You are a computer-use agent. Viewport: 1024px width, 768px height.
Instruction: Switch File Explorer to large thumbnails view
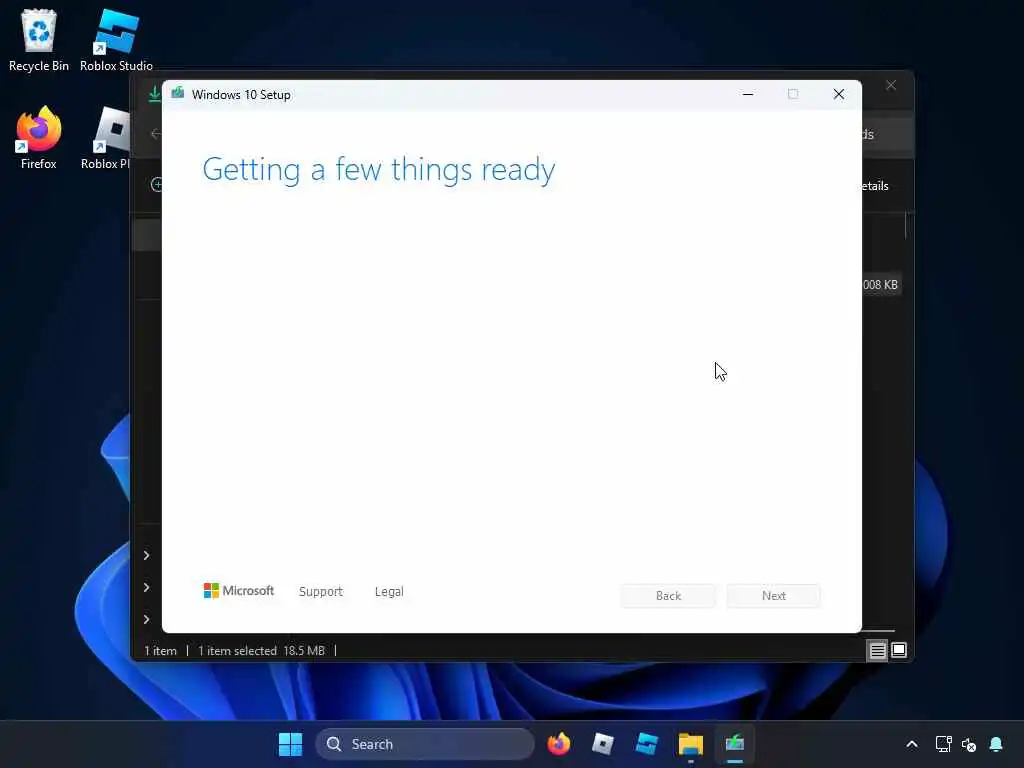(x=899, y=650)
